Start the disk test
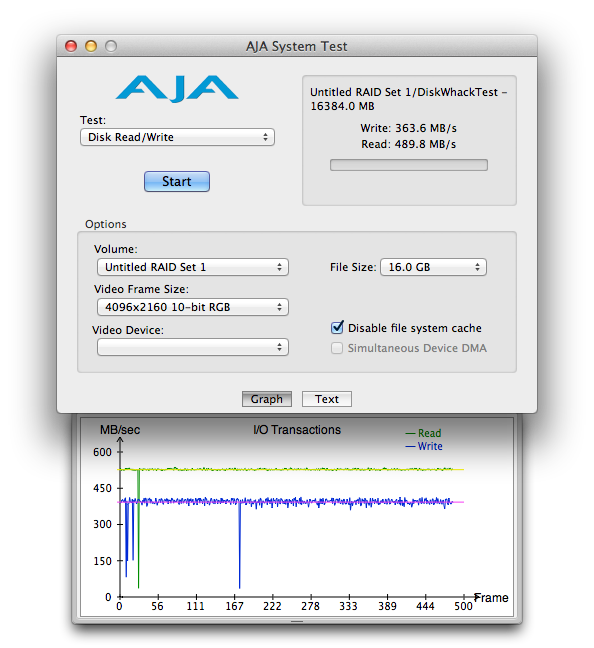The image size is (594, 648). click(177, 181)
